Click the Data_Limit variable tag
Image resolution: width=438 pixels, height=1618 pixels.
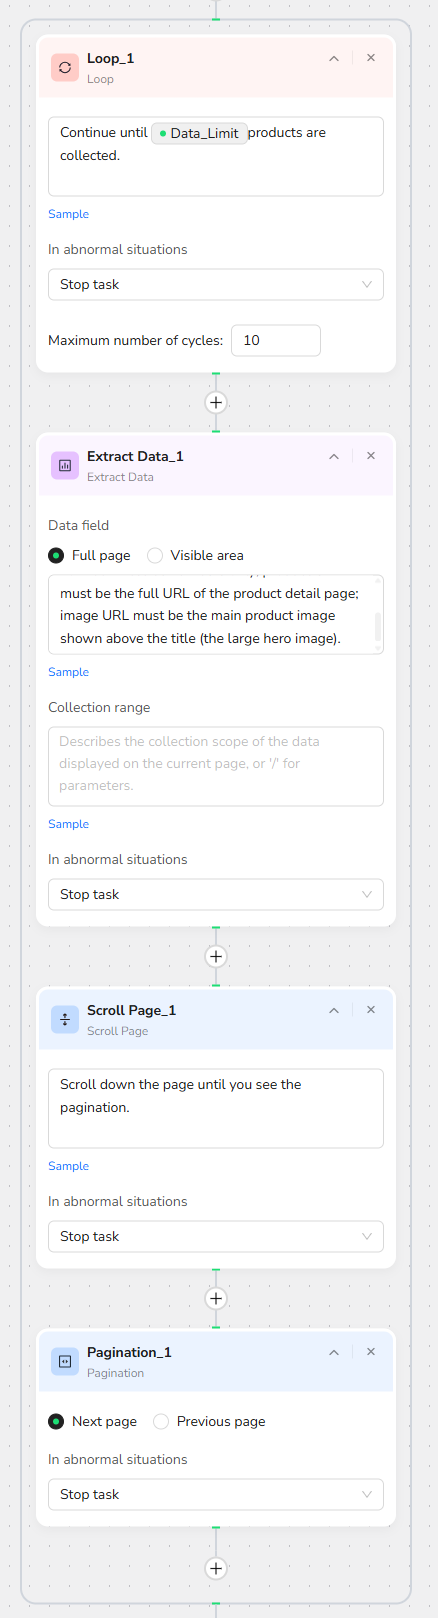199,133
